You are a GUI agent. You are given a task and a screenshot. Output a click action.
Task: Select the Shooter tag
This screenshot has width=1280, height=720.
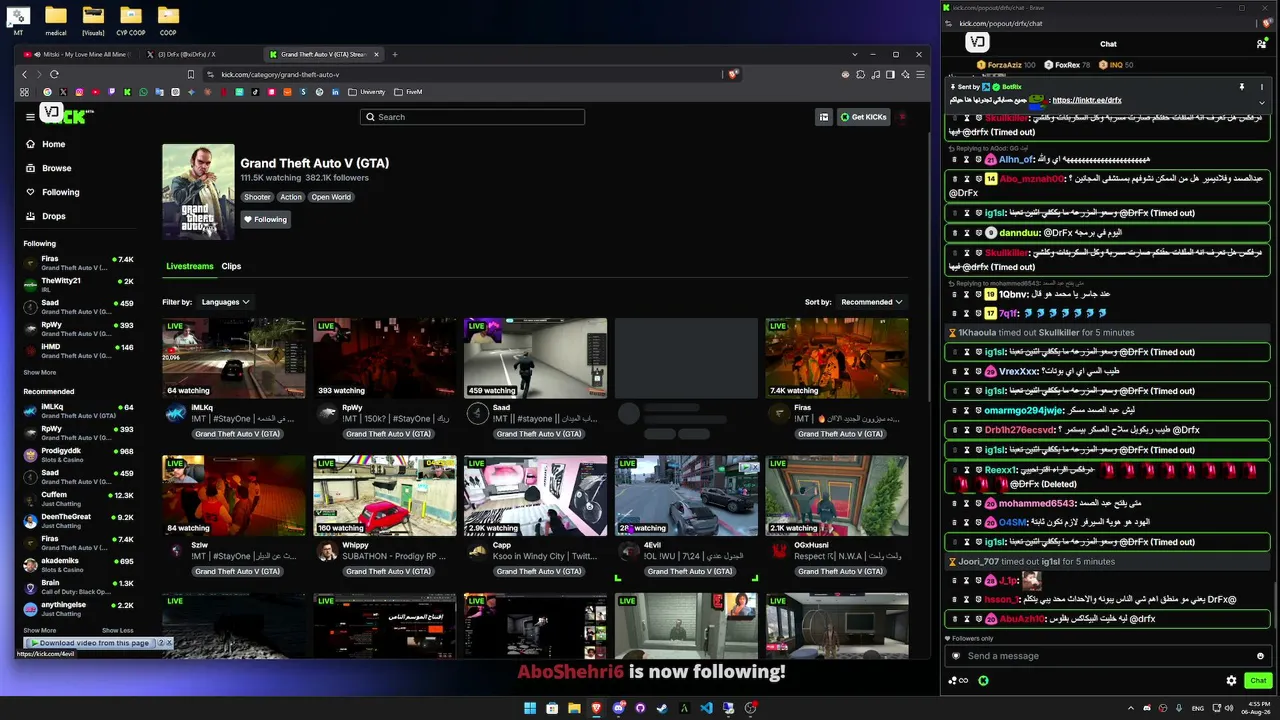(257, 197)
